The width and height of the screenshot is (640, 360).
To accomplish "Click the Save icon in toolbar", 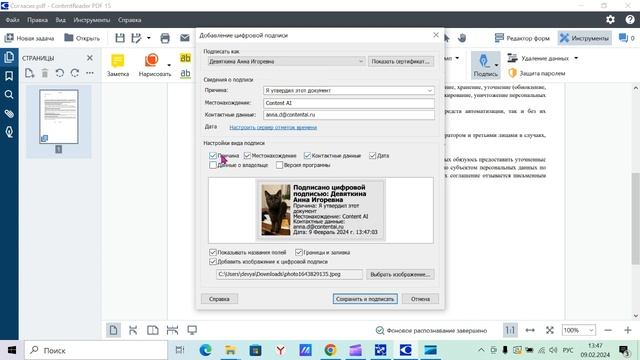I will (120, 38).
